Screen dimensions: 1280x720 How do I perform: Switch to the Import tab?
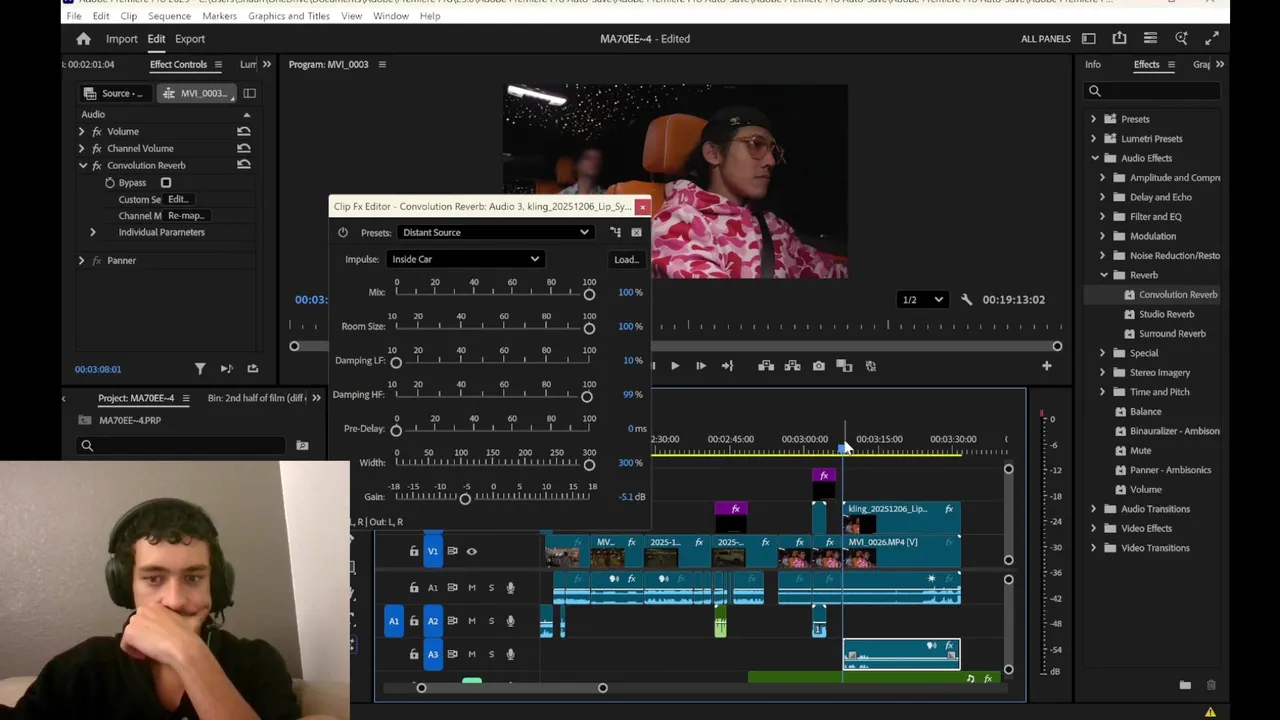click(122, 39)
